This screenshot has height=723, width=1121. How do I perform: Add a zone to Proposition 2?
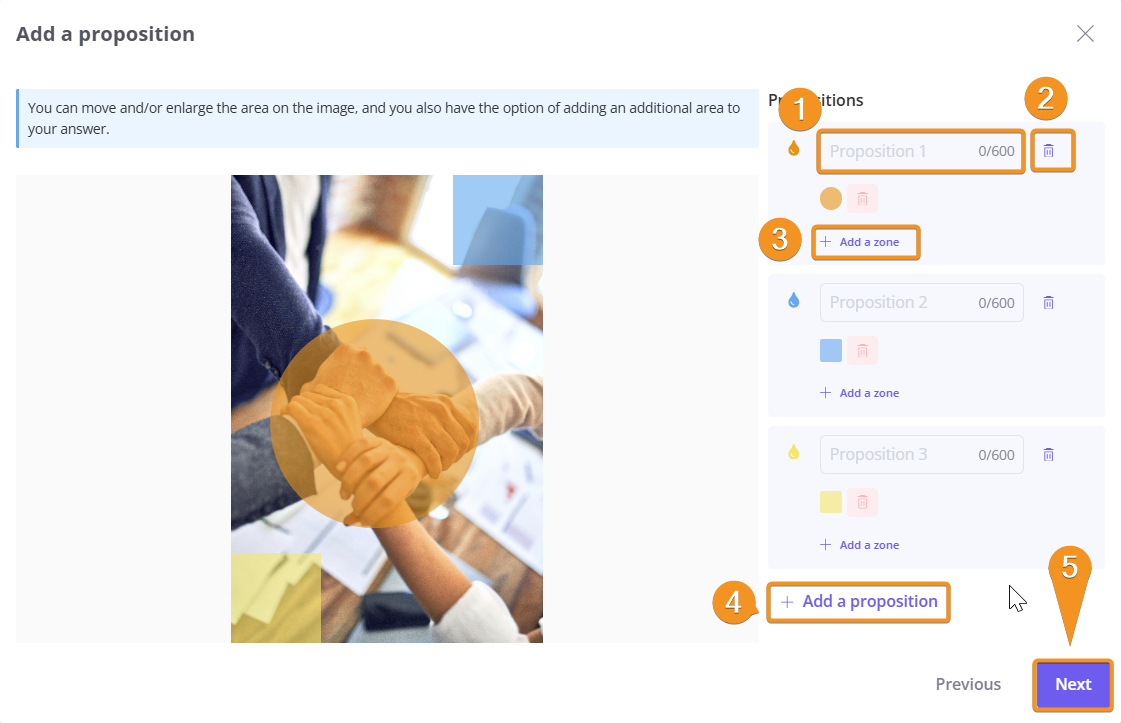(860, 393)
